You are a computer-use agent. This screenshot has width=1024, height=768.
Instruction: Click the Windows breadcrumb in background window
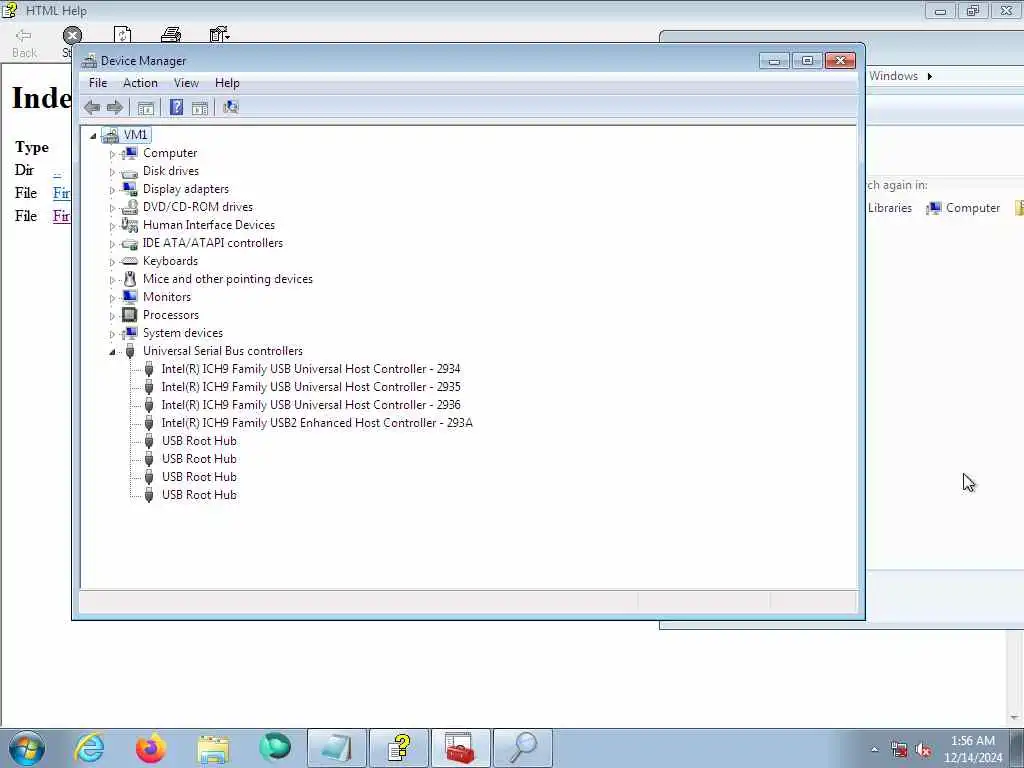[893, 76]
